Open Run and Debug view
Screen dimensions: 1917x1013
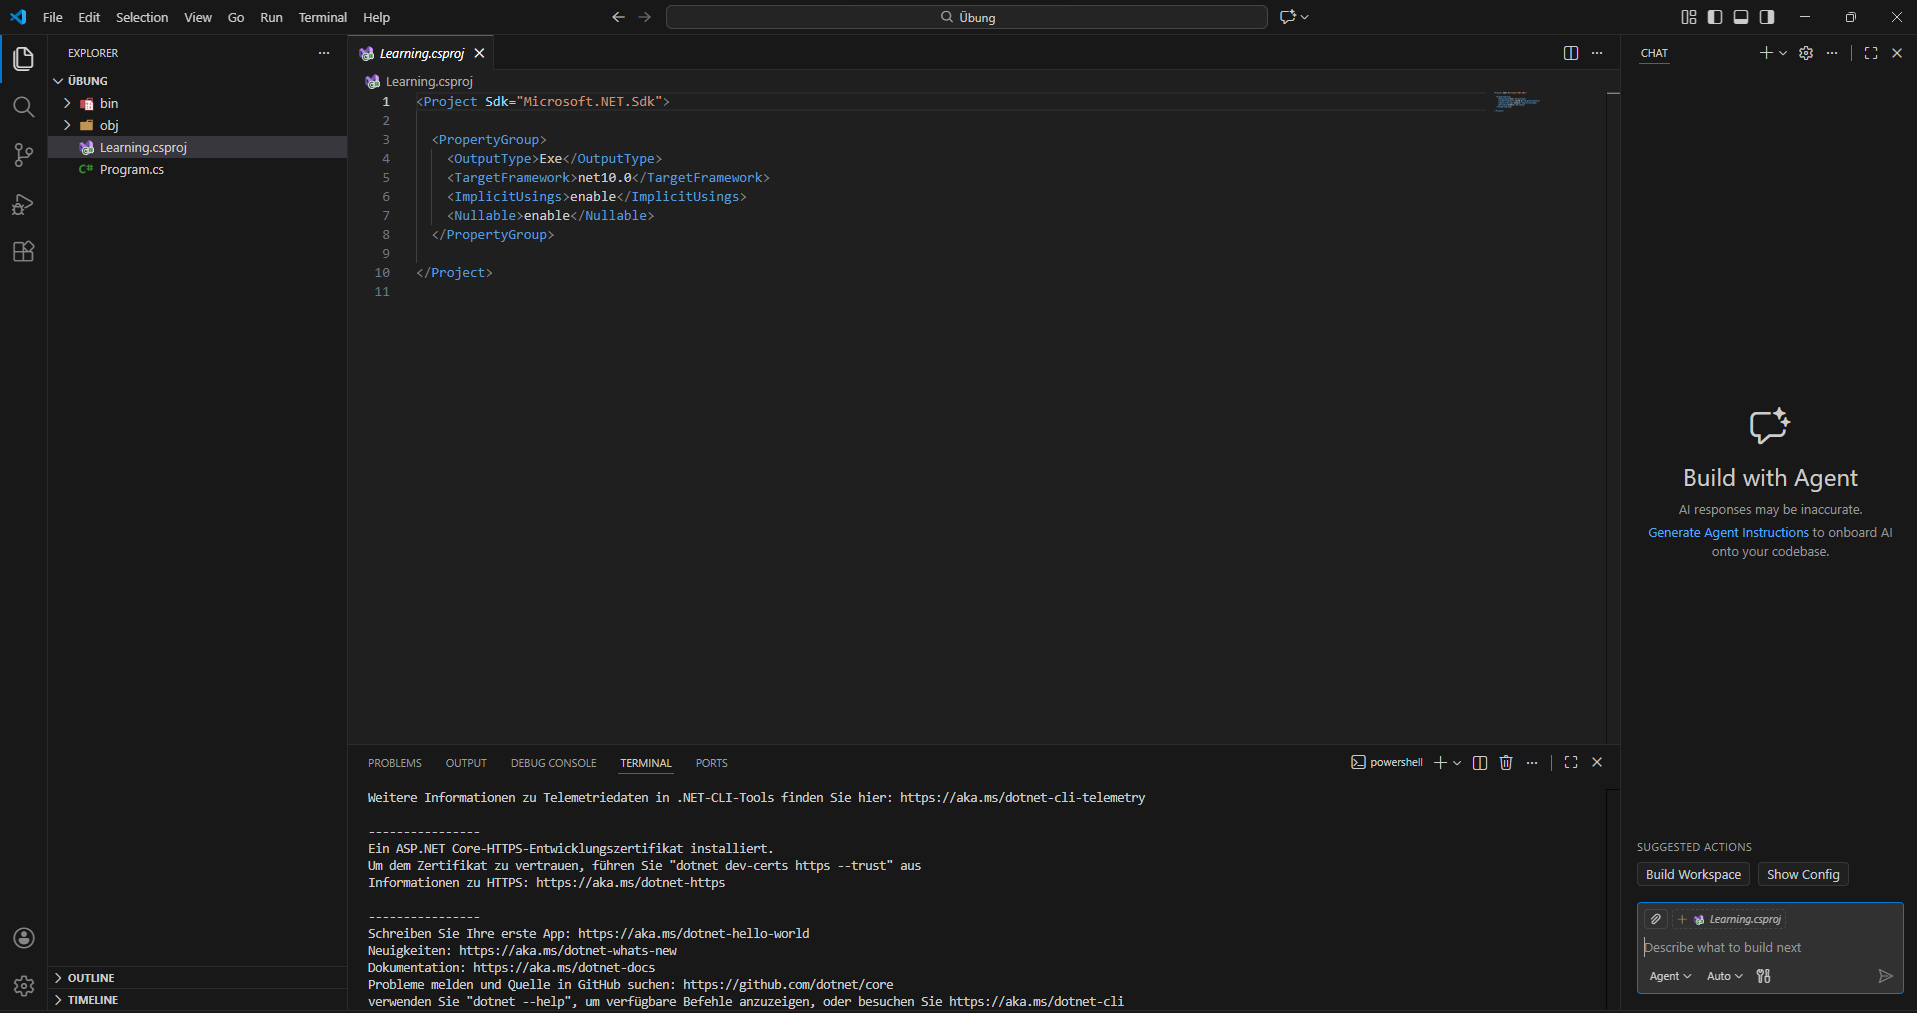[23, 204]
